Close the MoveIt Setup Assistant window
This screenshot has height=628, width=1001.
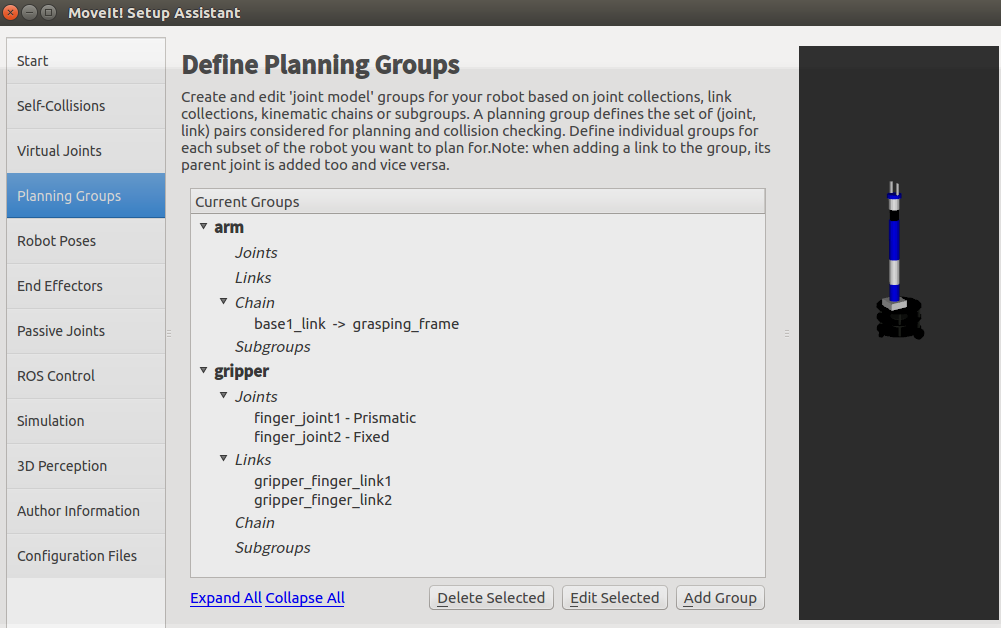coord(11,12)
